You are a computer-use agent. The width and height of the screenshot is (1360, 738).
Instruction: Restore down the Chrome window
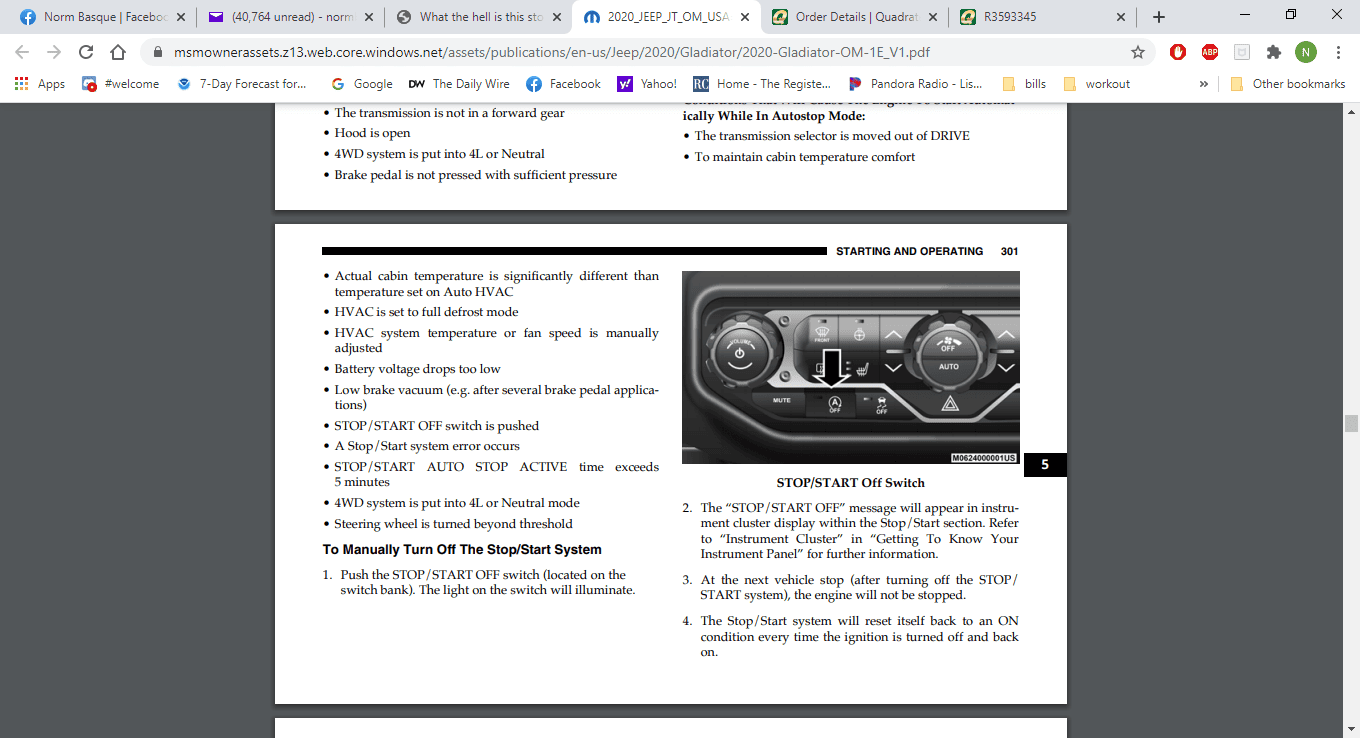click(x=1291, y=15)
